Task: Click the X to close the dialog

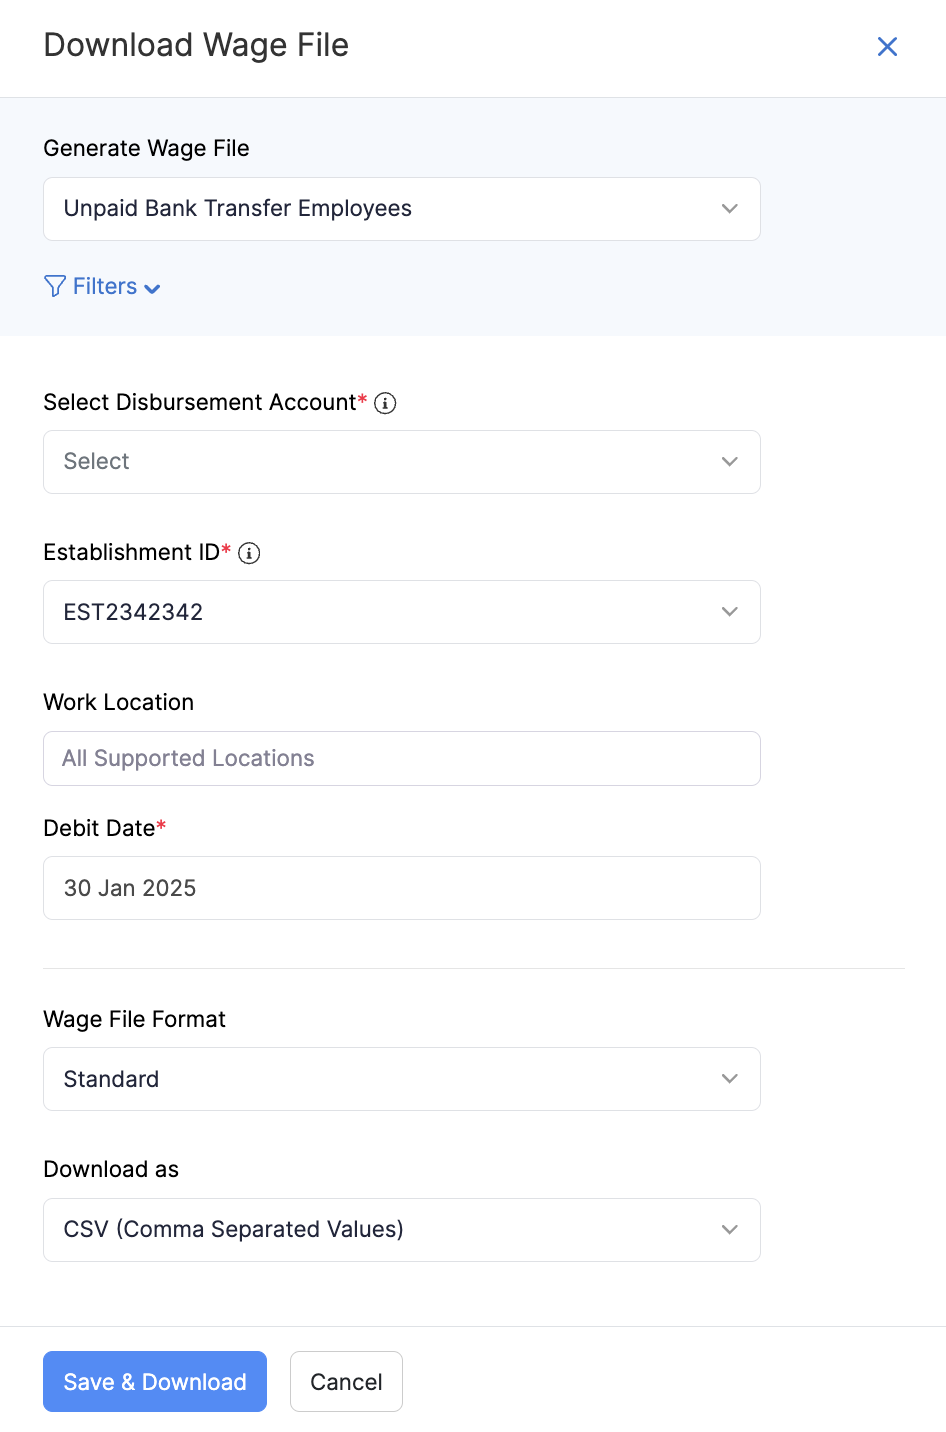Action: [887, 46]
